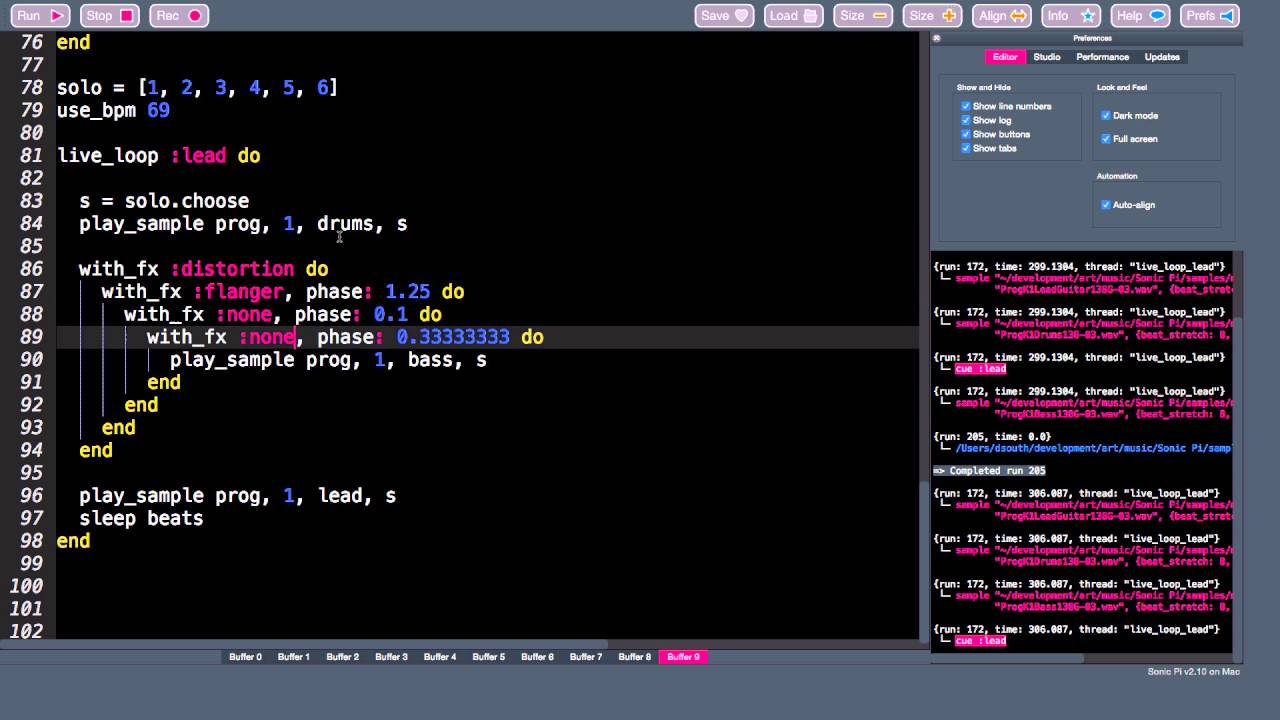Click line number 98 in the gutter
1280x720 pixels.
[x=32, y=541]
